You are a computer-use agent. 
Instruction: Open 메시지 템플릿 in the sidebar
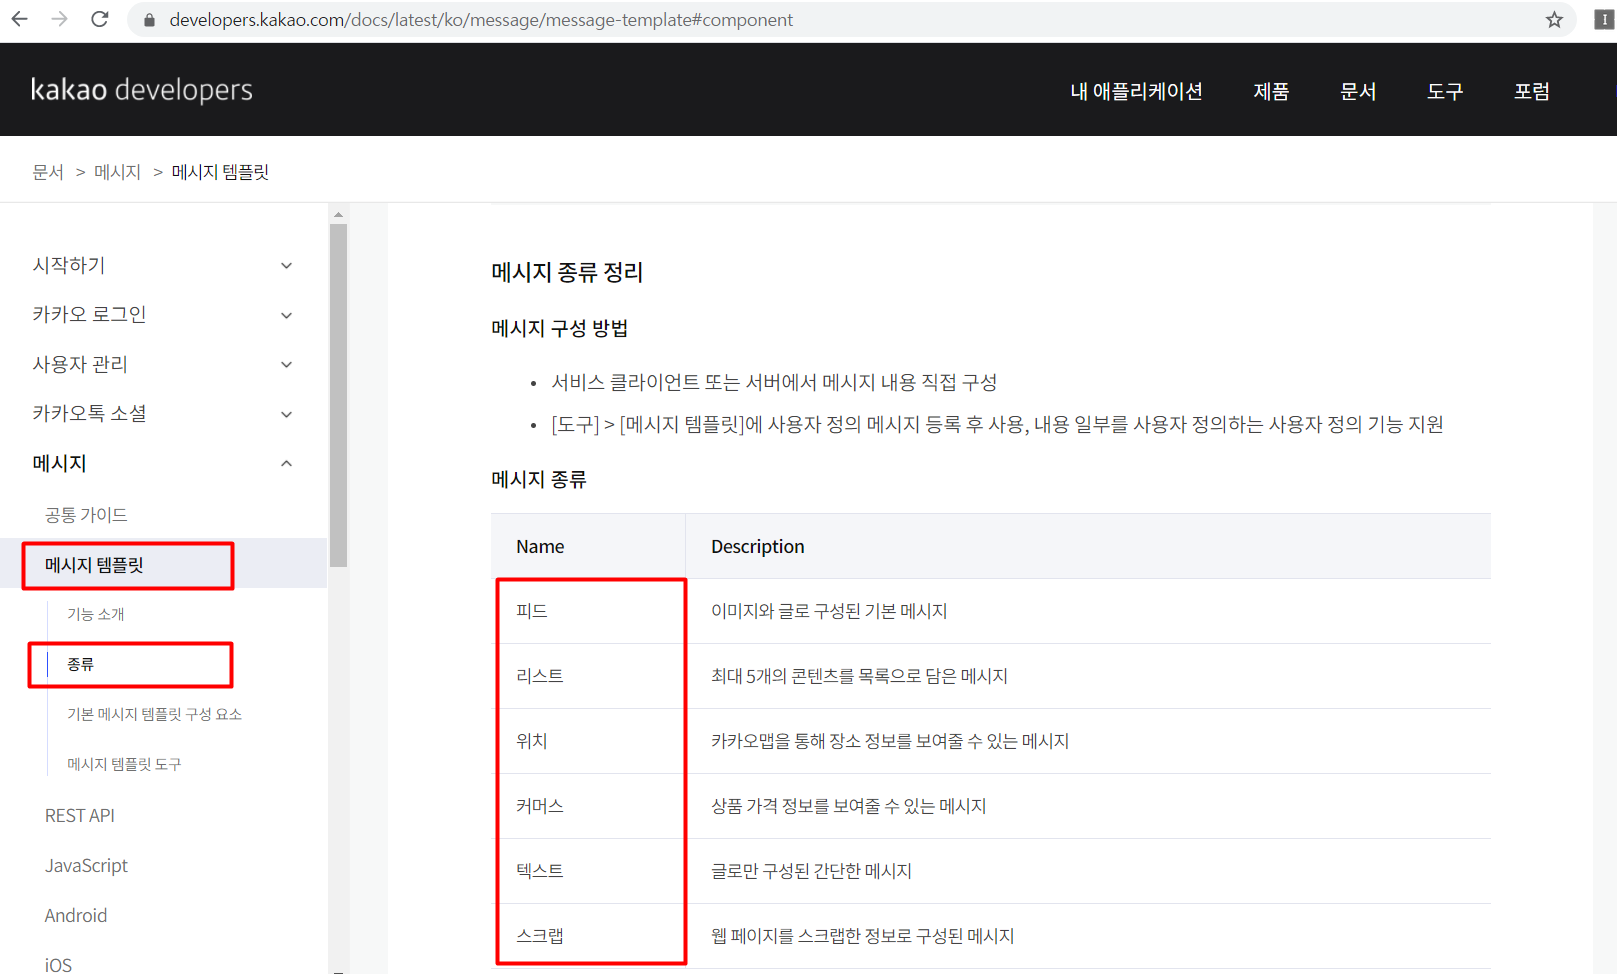(94, 565)
